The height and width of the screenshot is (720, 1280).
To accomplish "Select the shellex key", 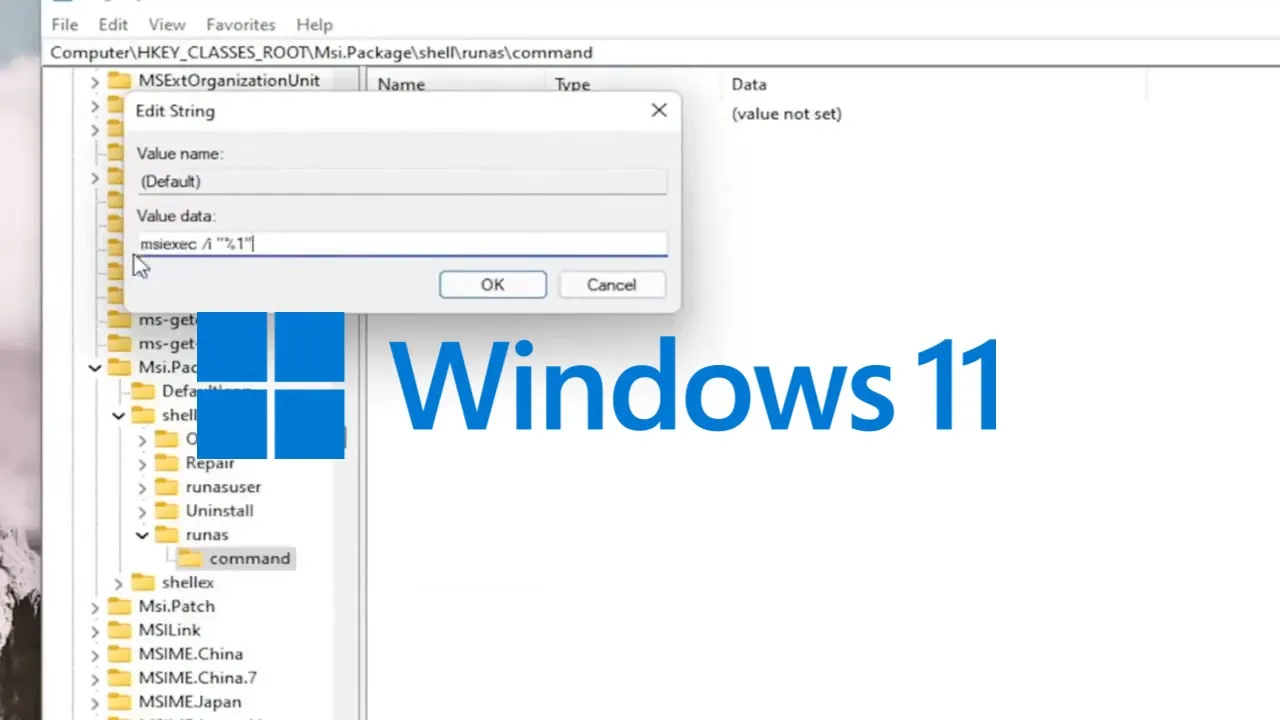I will (x=188, y=582).
